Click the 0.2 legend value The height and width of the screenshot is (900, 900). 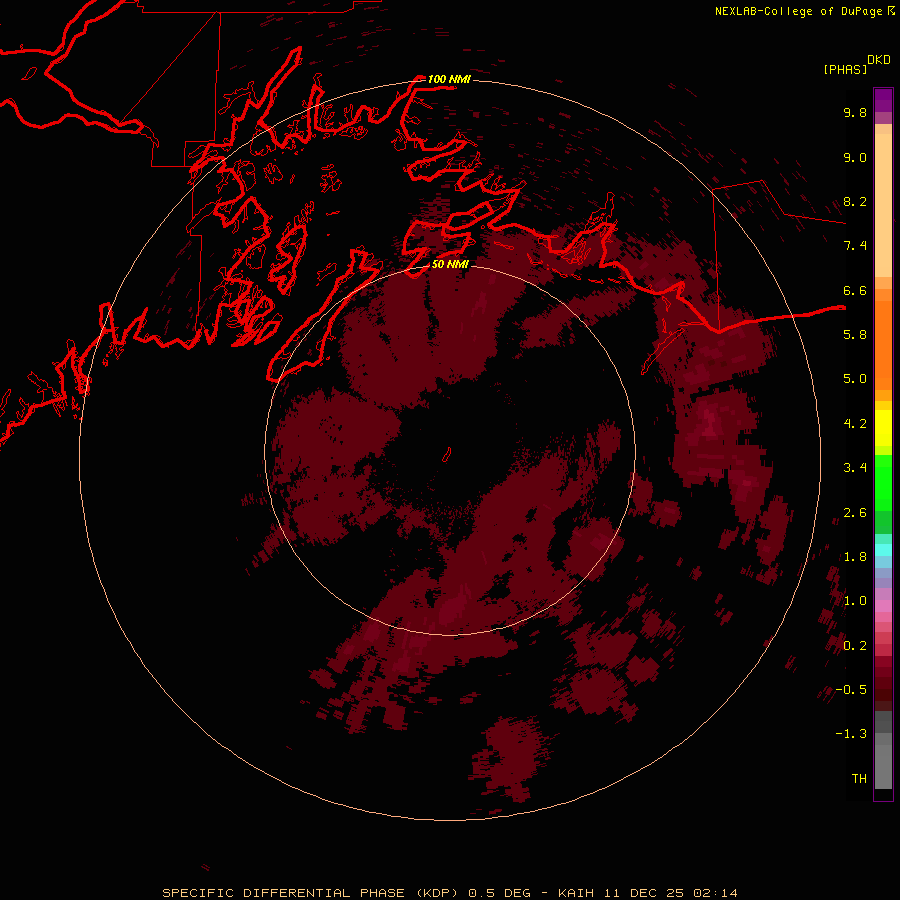point(855,646)
